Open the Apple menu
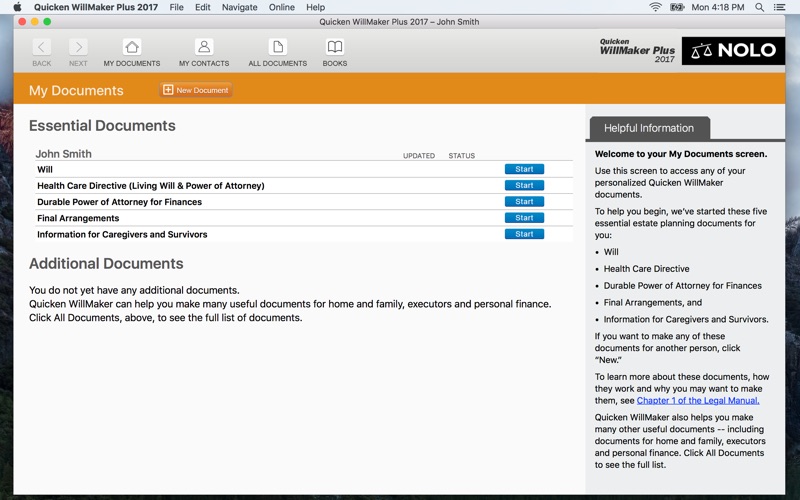Viewport: 800px width, 500px height. coord(16,7)
